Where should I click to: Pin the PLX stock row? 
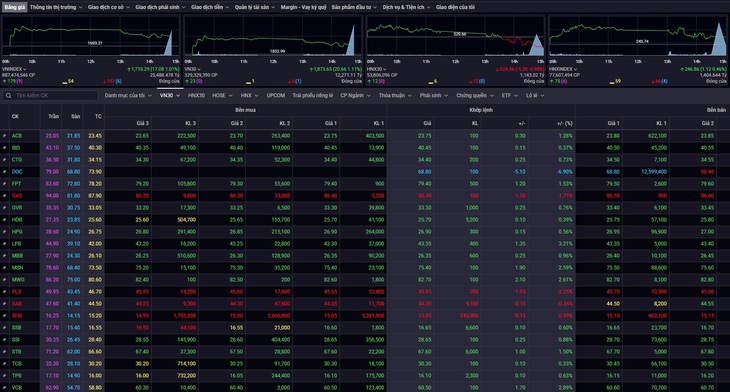(4, 291)
